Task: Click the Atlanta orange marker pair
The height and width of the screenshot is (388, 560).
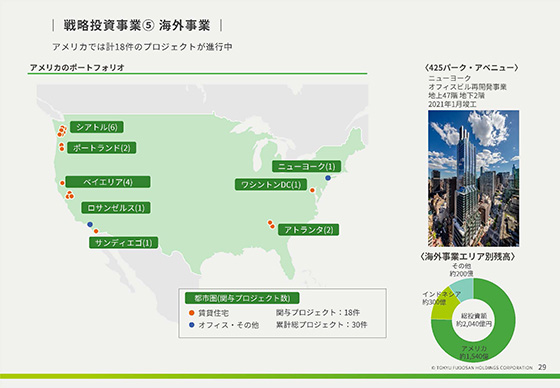Action: click(x=271, y=225)
